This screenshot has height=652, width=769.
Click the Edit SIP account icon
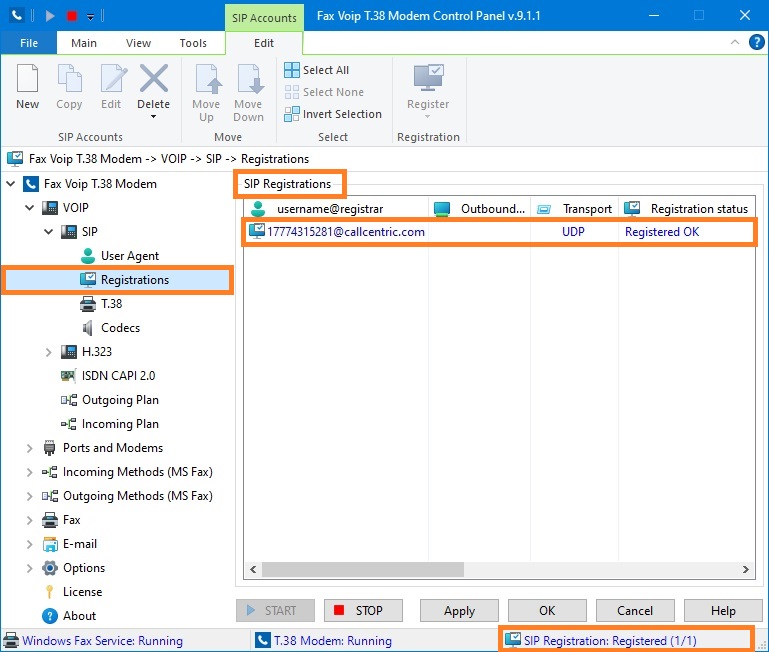pyautogui.click(x=113, y=78)
